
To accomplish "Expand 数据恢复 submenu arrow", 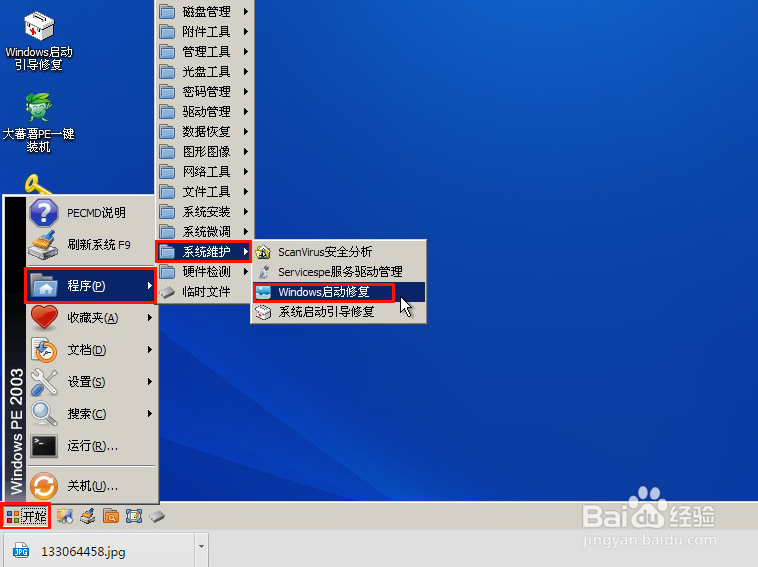I will [x=246, y=131].
